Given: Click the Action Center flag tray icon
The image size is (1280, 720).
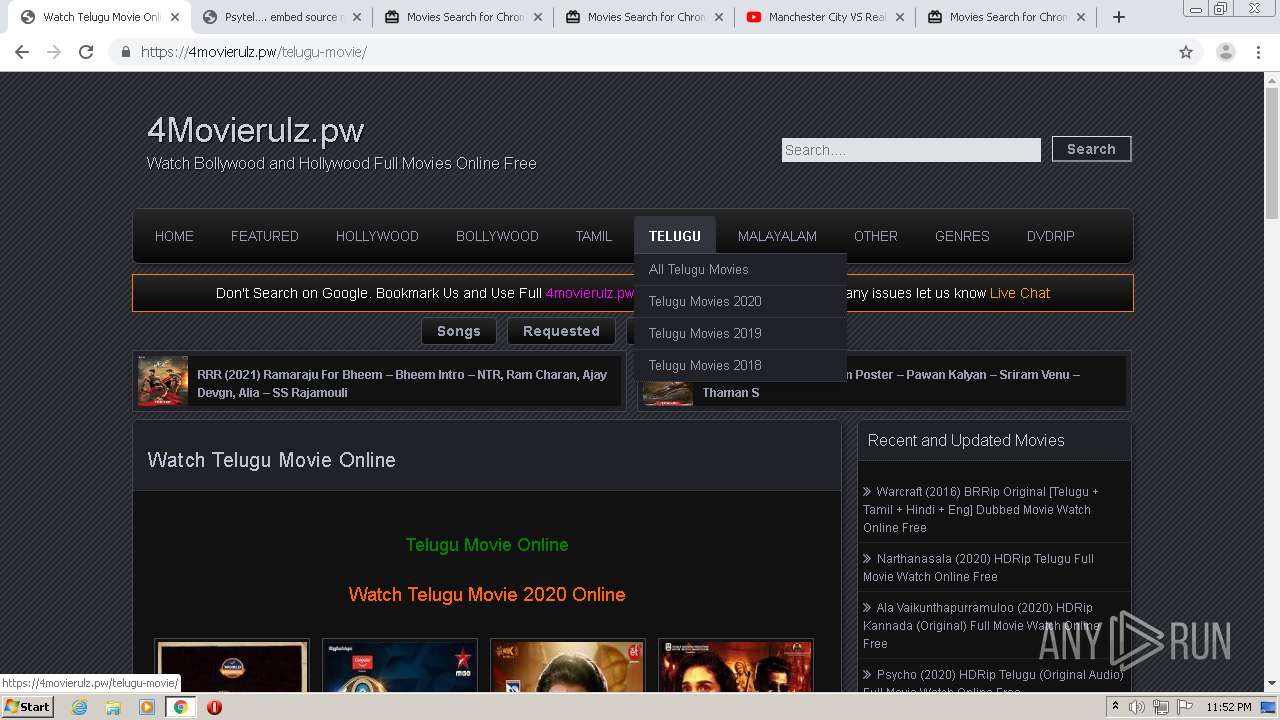Looking at the screenshot, I should pos(1183,707).
